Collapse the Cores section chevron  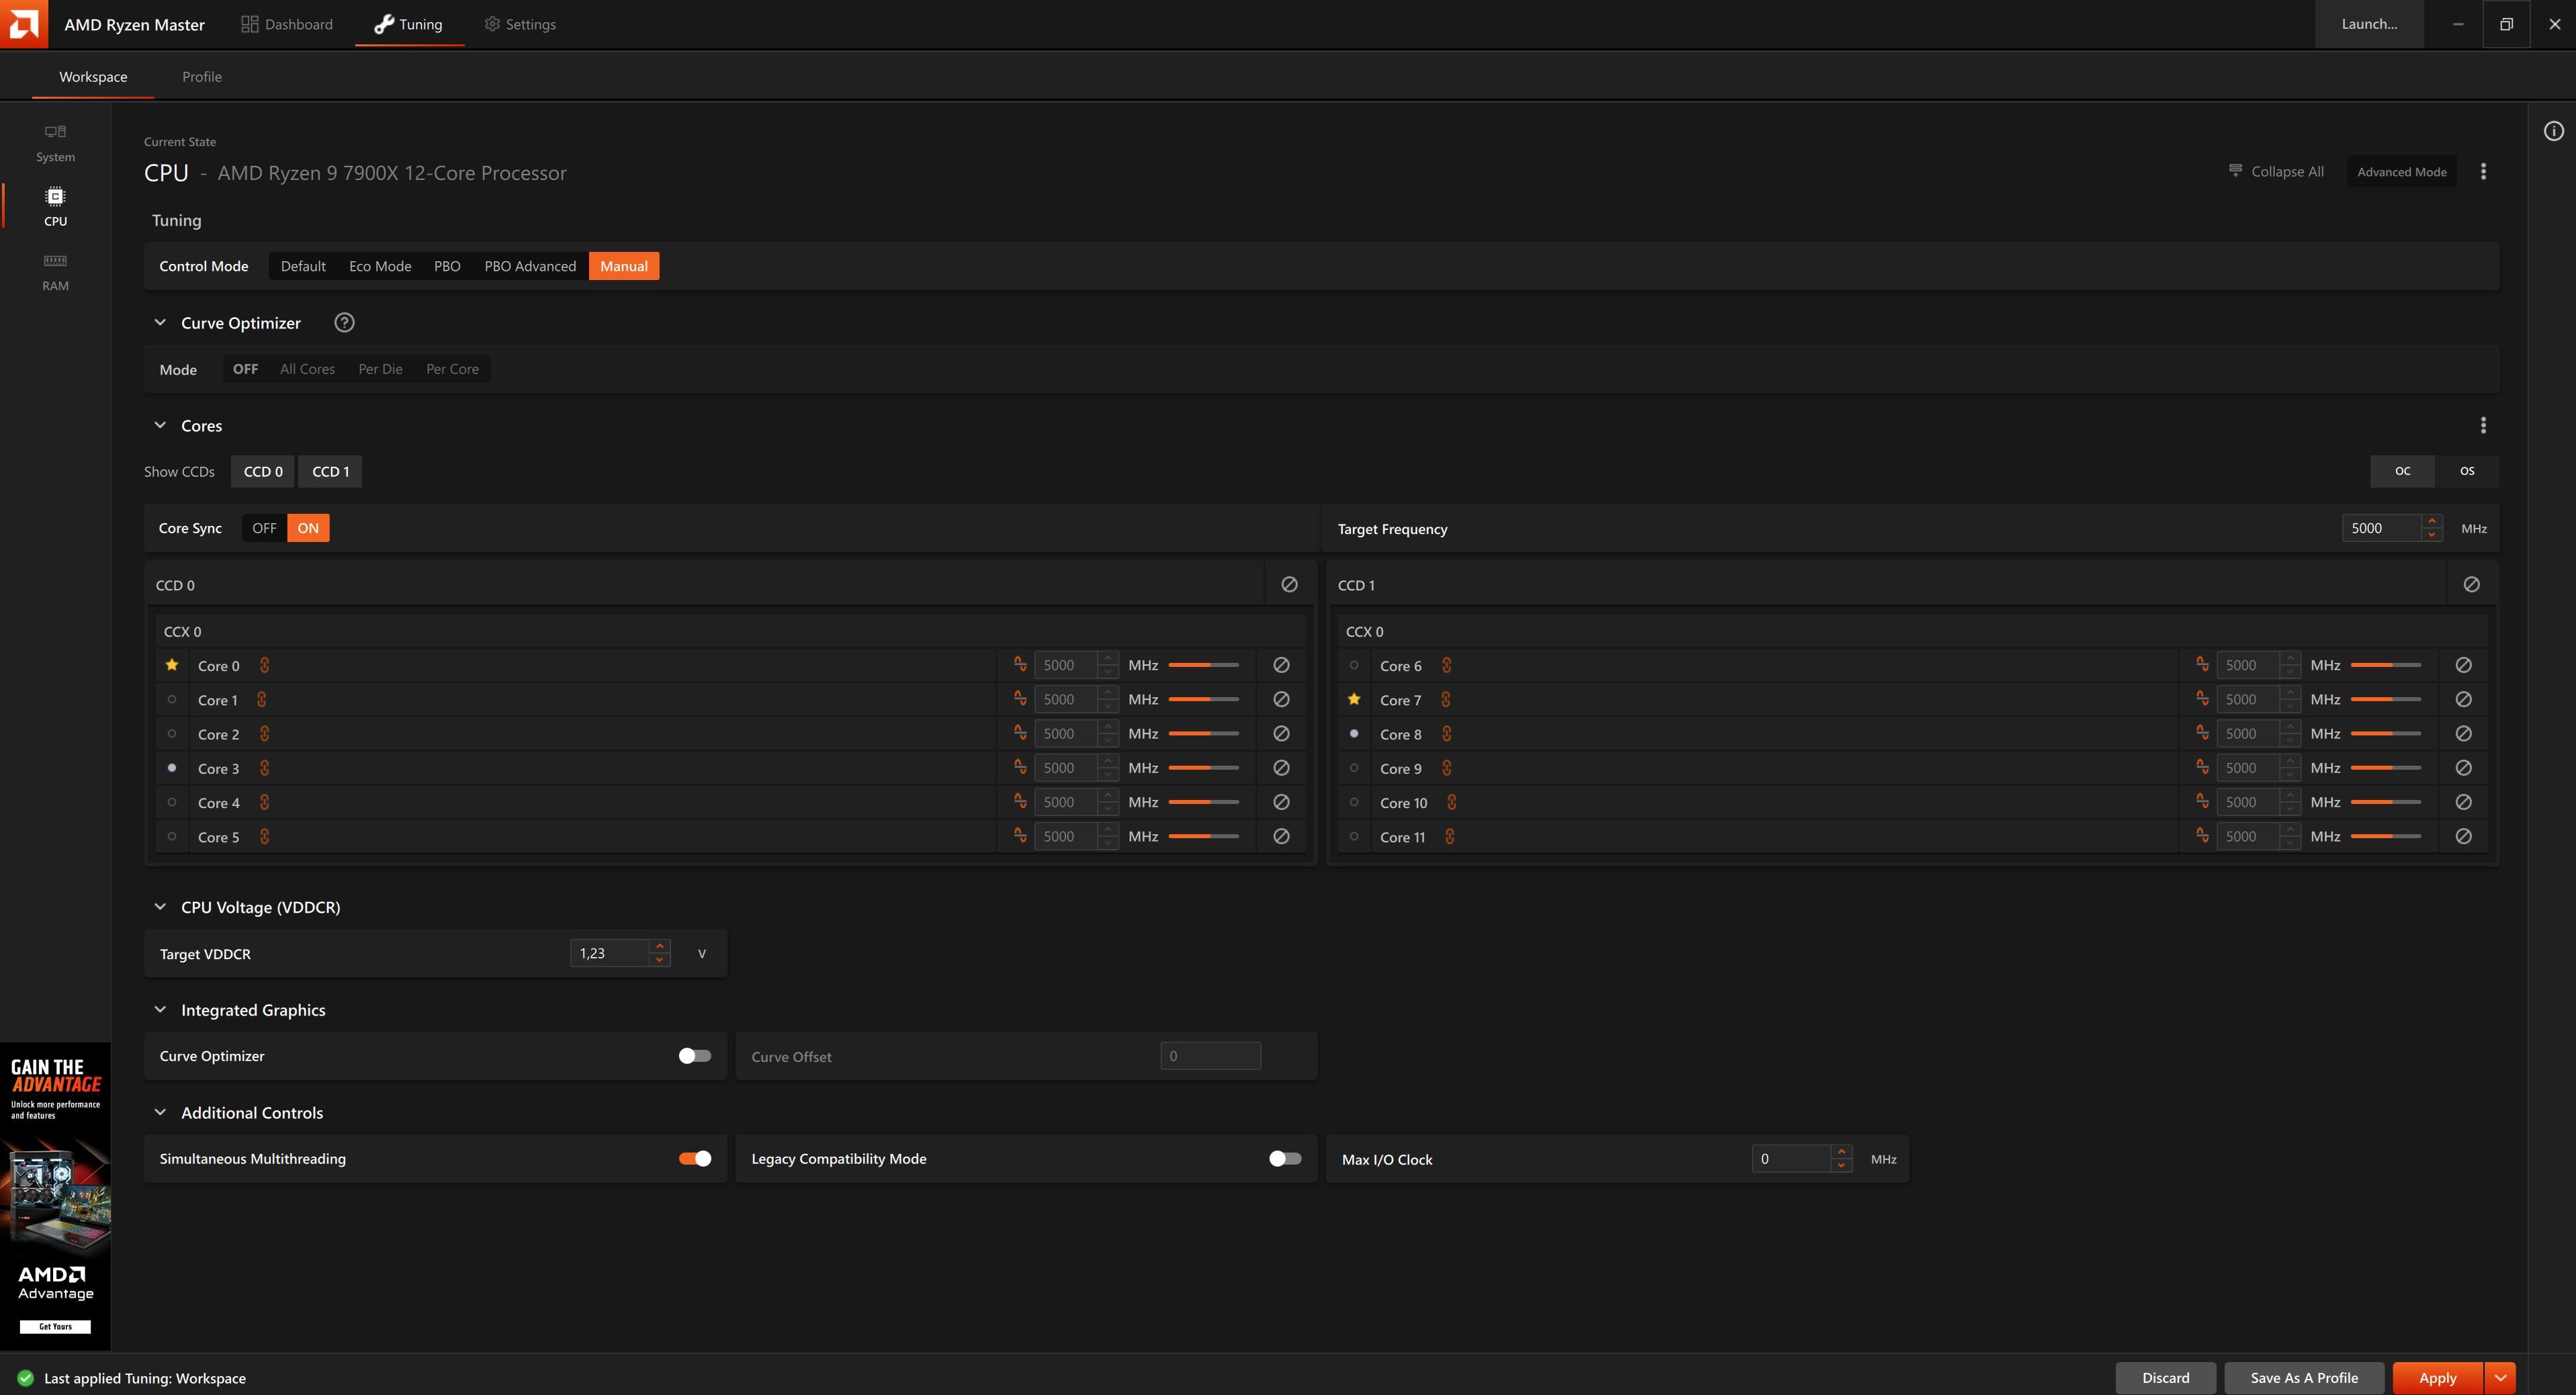pyautogui.click(x=160, y=425)
